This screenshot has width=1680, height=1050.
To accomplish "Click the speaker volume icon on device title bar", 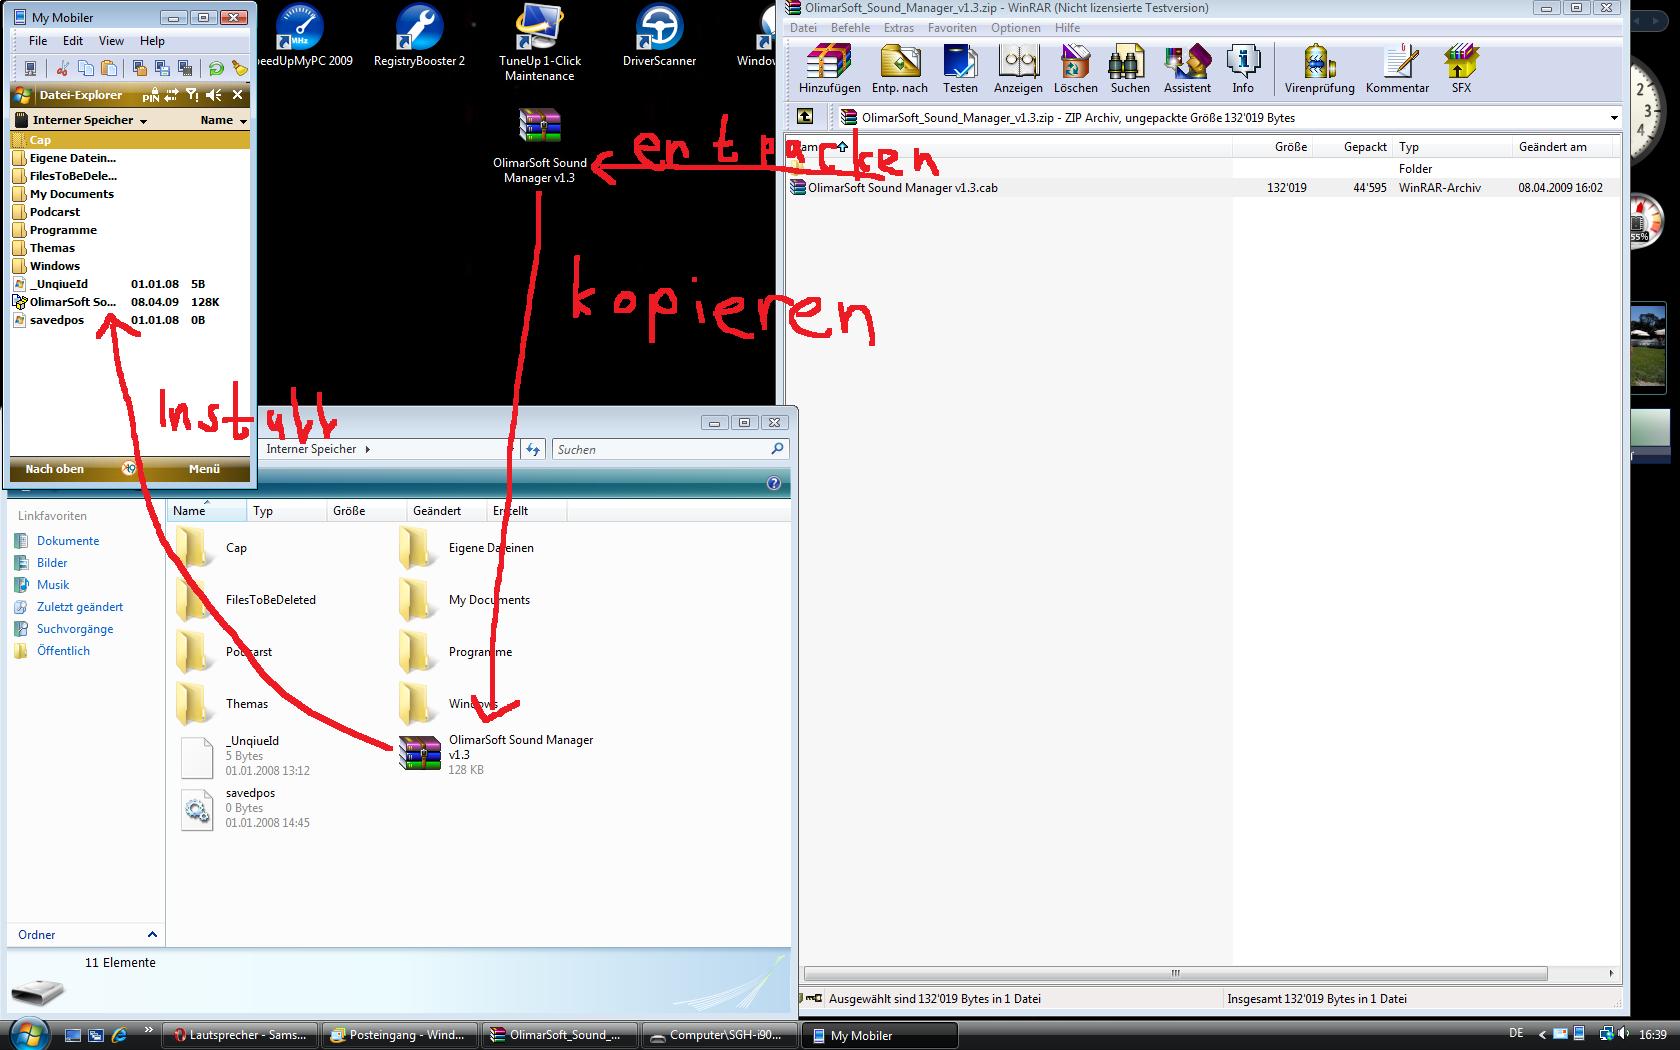I will 214,95.
